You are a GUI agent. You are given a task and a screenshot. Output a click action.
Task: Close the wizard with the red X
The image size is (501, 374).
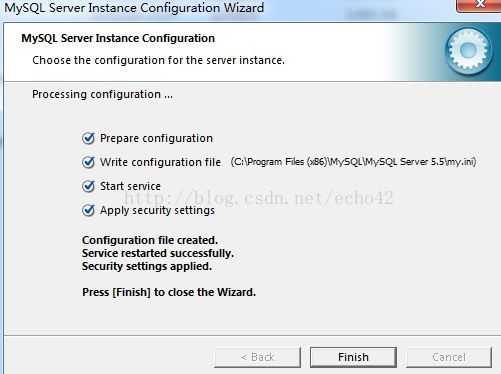click(x=479, y=5)
